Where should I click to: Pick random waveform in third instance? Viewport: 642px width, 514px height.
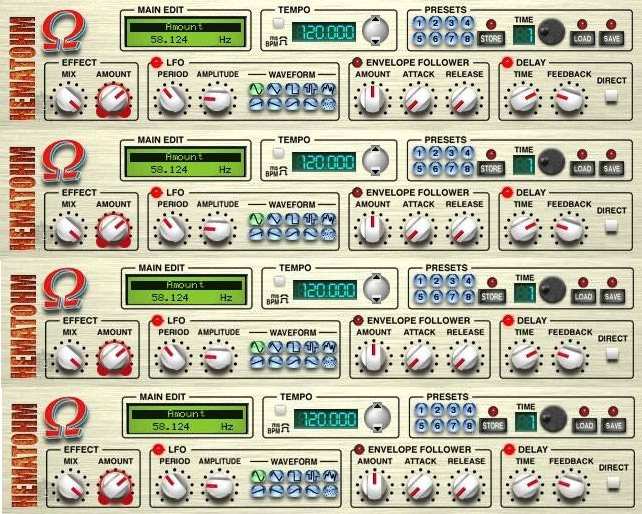(x=329, y=347)
